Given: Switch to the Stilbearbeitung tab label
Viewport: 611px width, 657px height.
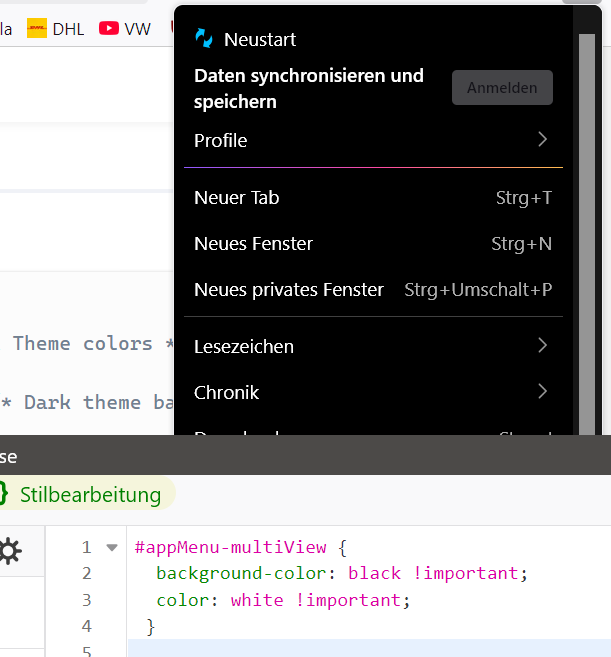Looking at the screenshot, I should (90, 494).
